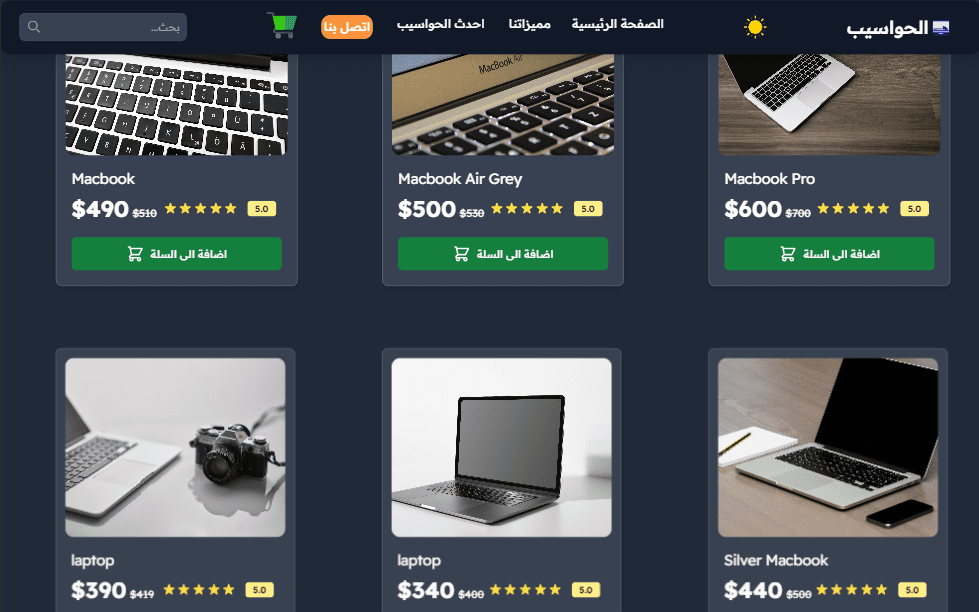
Task: Go to the مميزاتنا nav section
Action: (529, 24)
